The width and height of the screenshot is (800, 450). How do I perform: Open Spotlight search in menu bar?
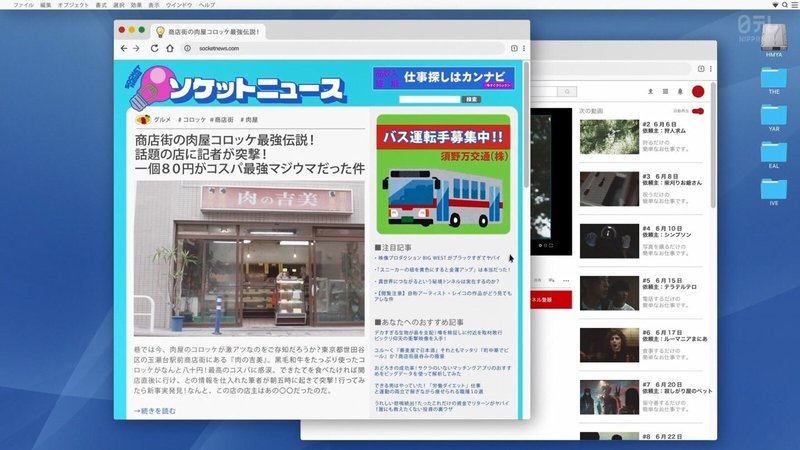785,5
